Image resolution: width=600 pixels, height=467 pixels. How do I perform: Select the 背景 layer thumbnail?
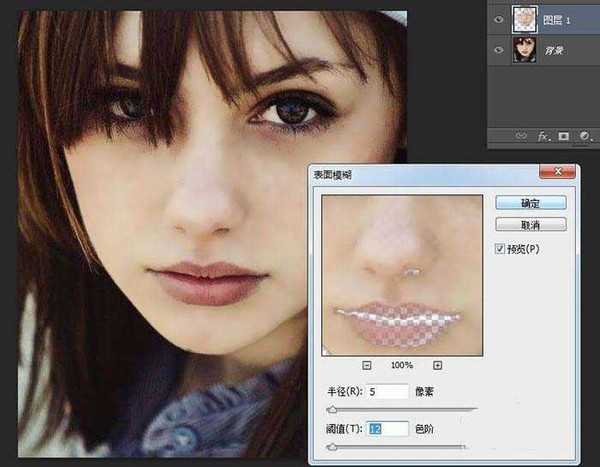525,49
